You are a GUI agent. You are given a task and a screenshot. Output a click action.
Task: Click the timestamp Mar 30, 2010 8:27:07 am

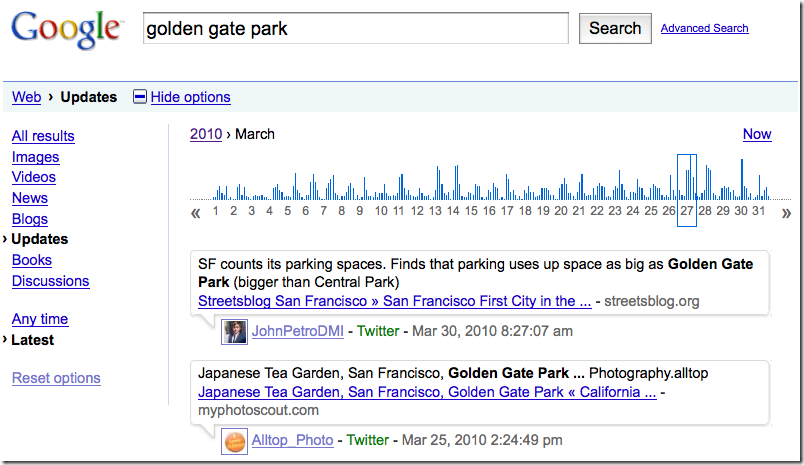pos(492,331)
